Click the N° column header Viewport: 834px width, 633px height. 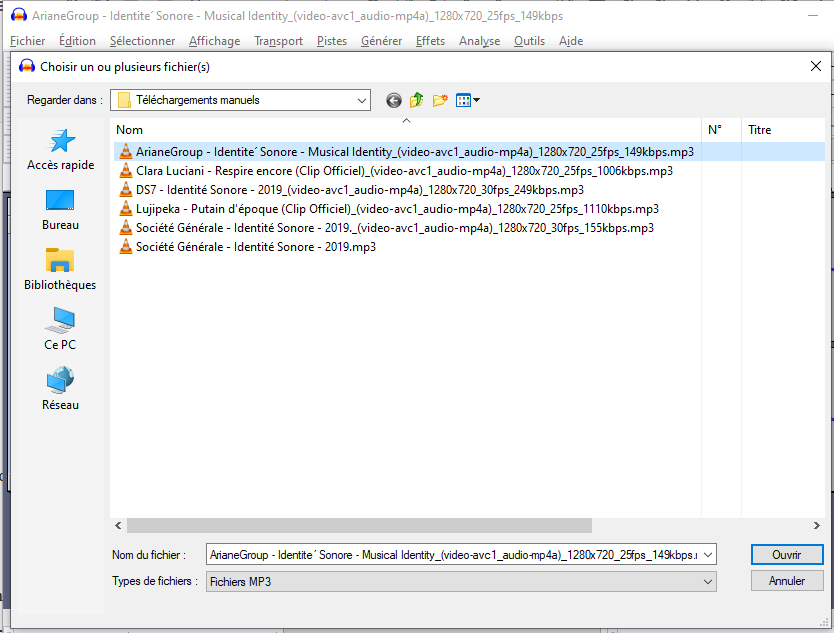click(x=721, y=130)
